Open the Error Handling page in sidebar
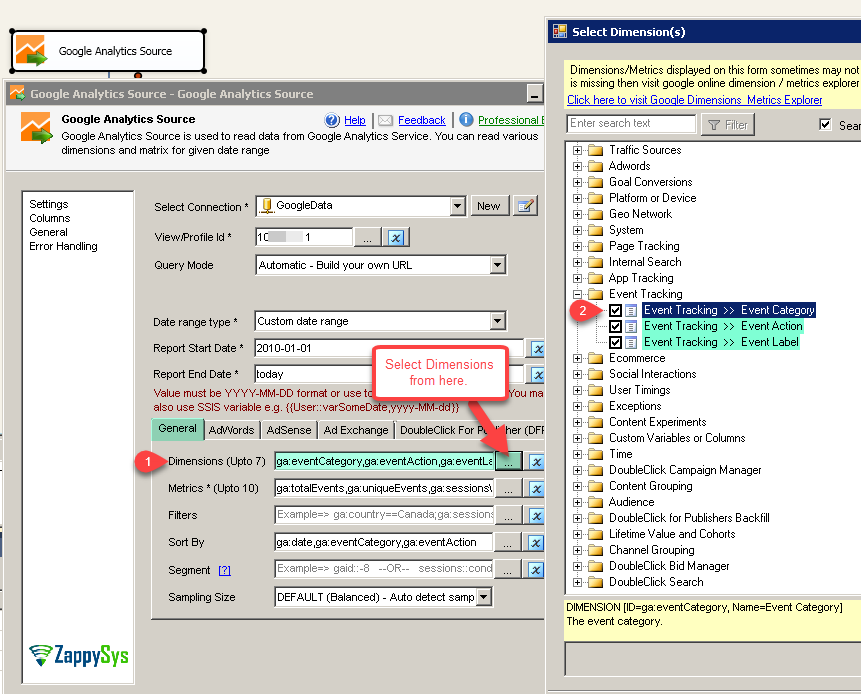This screenshot has height=694, width=861. click(x=63, y=246)
